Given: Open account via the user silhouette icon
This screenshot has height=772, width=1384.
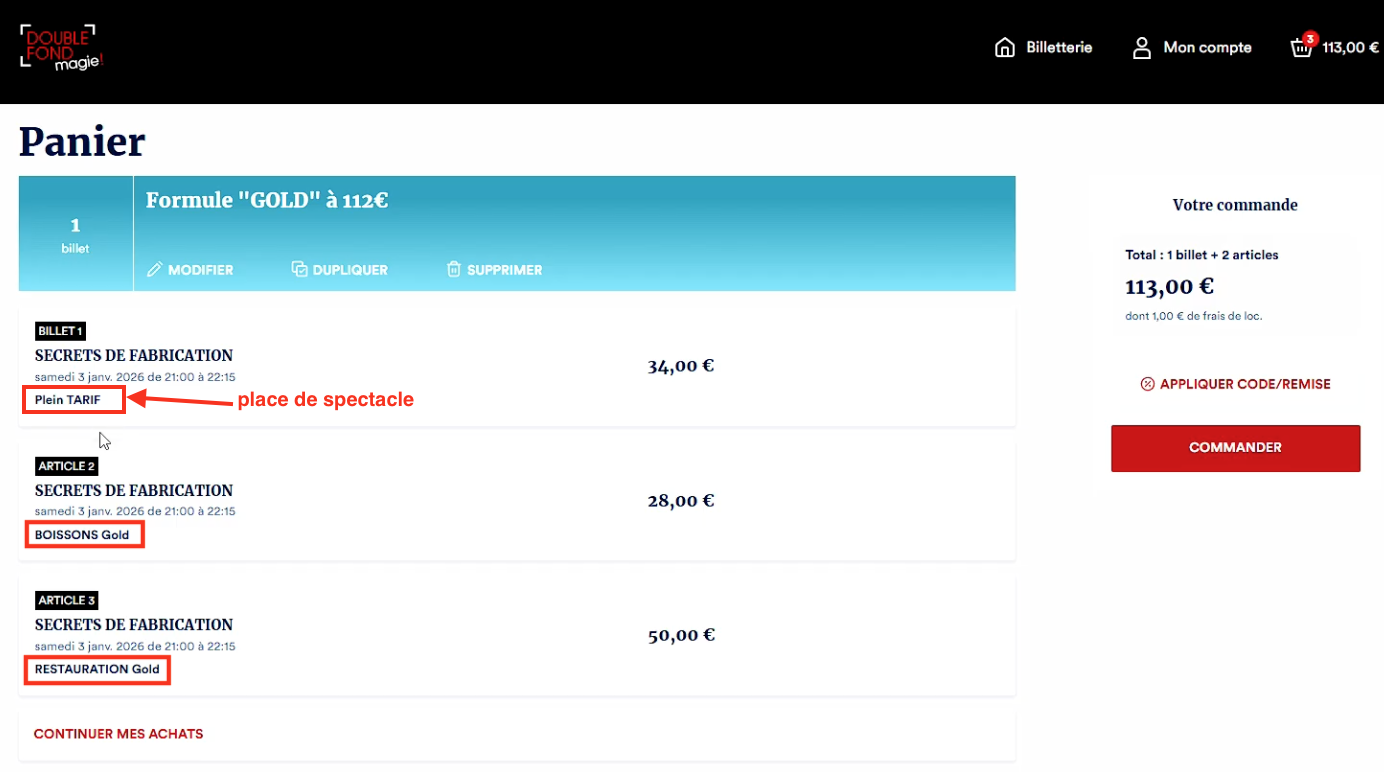Looking at the screenshot, I should point(1141,48).
